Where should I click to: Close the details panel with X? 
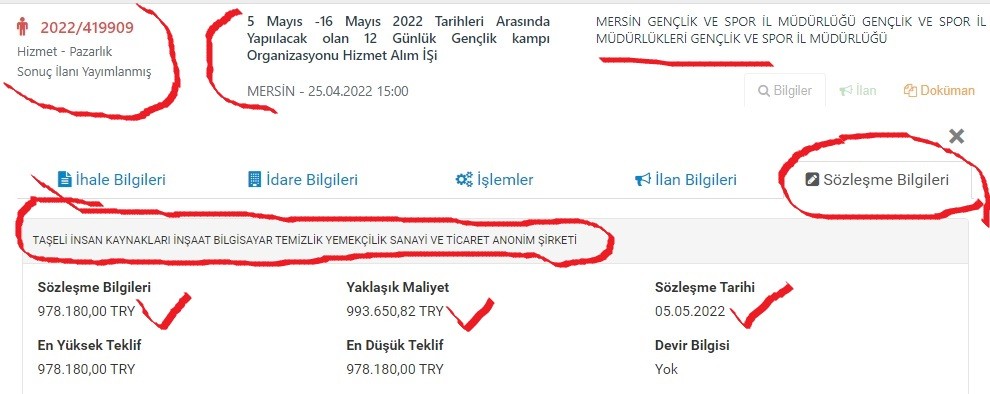click(x=957, y=136)
